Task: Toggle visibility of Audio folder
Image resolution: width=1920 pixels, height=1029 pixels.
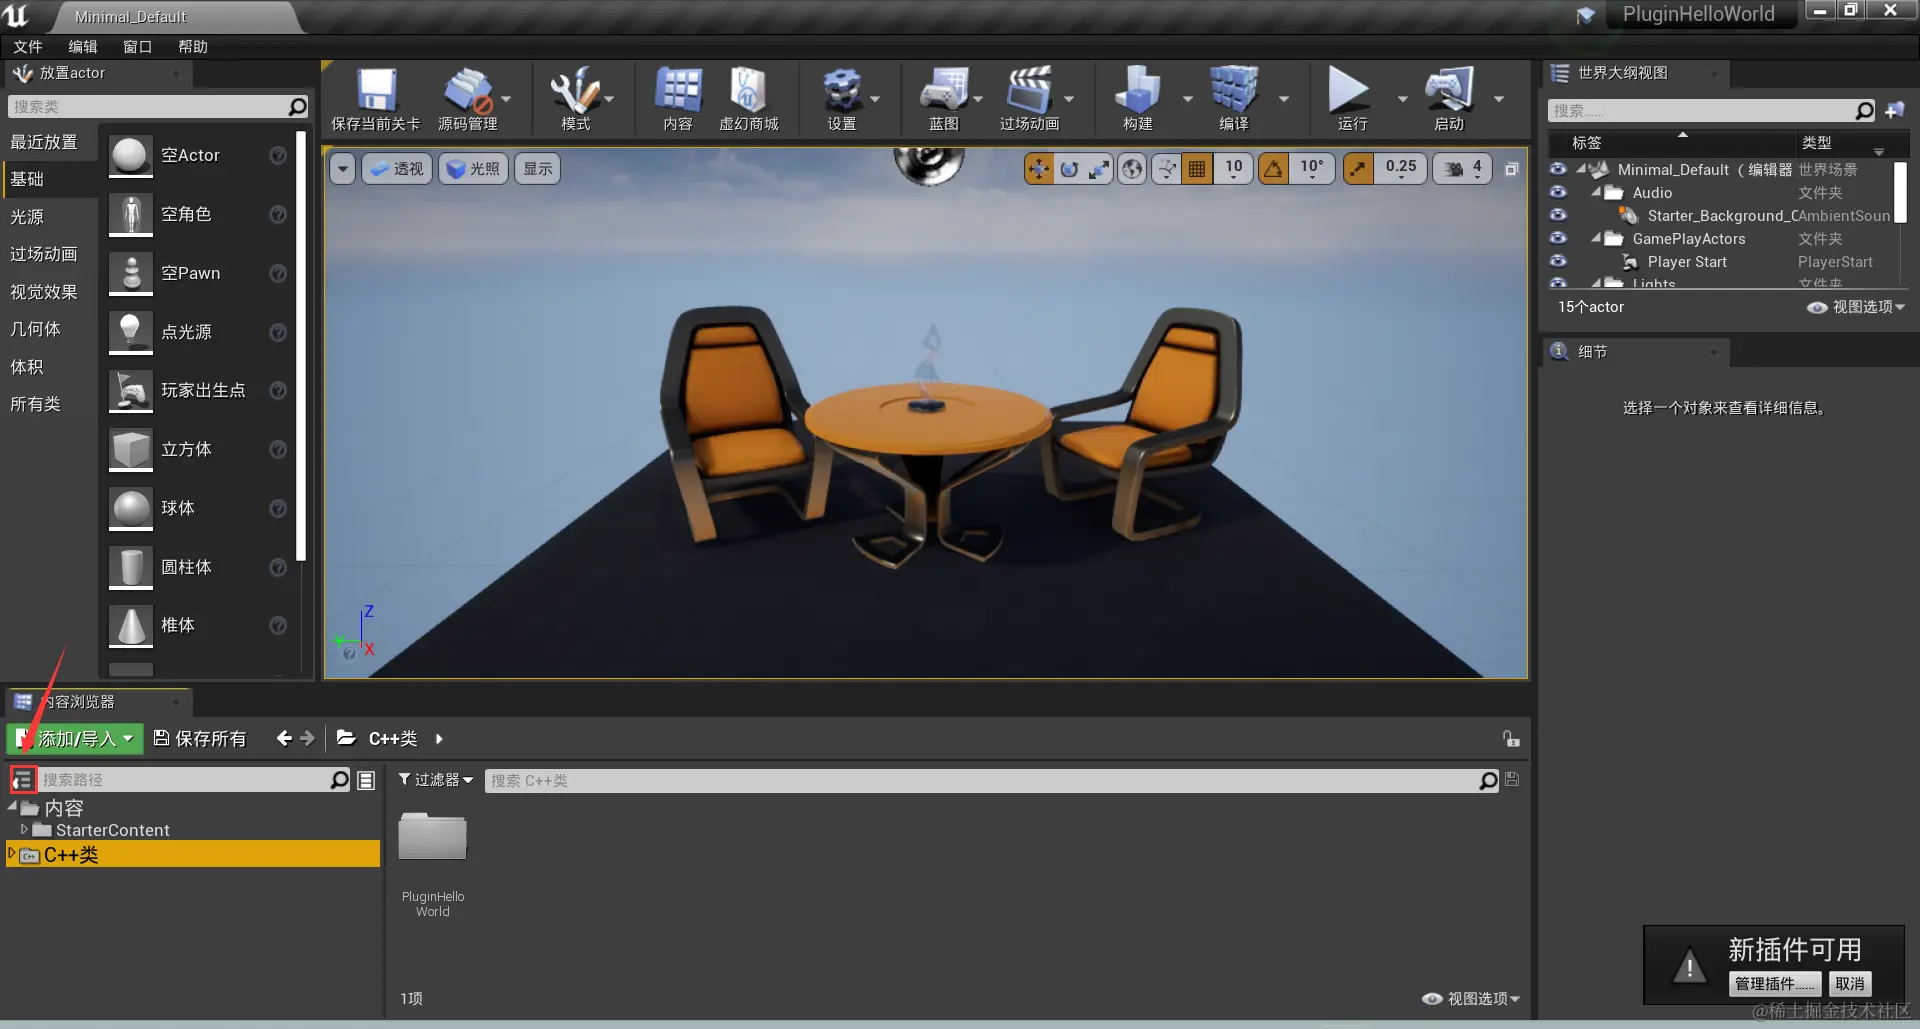Action: point(1558,192)
